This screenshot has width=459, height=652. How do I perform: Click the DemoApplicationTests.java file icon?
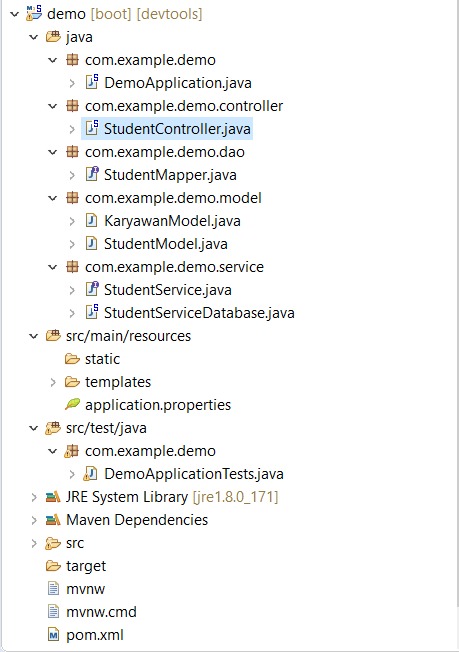click(x=90, y=474)
